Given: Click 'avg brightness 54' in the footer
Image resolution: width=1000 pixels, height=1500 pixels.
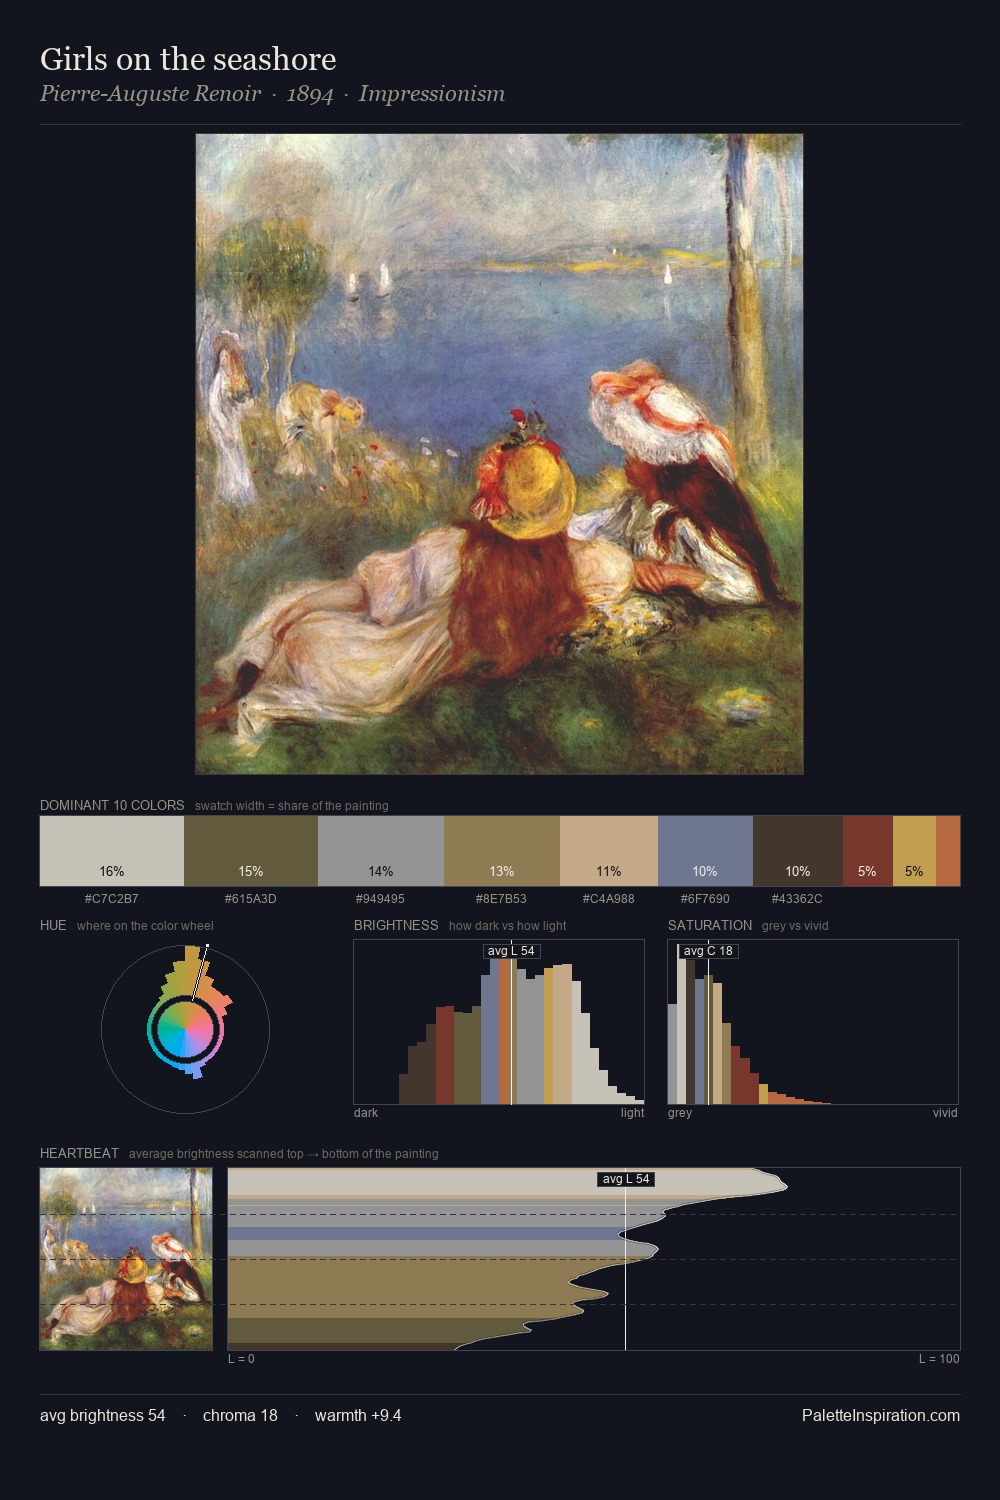Looking at the screenshot, I should pyautogui.click(x=103, y=1415).
